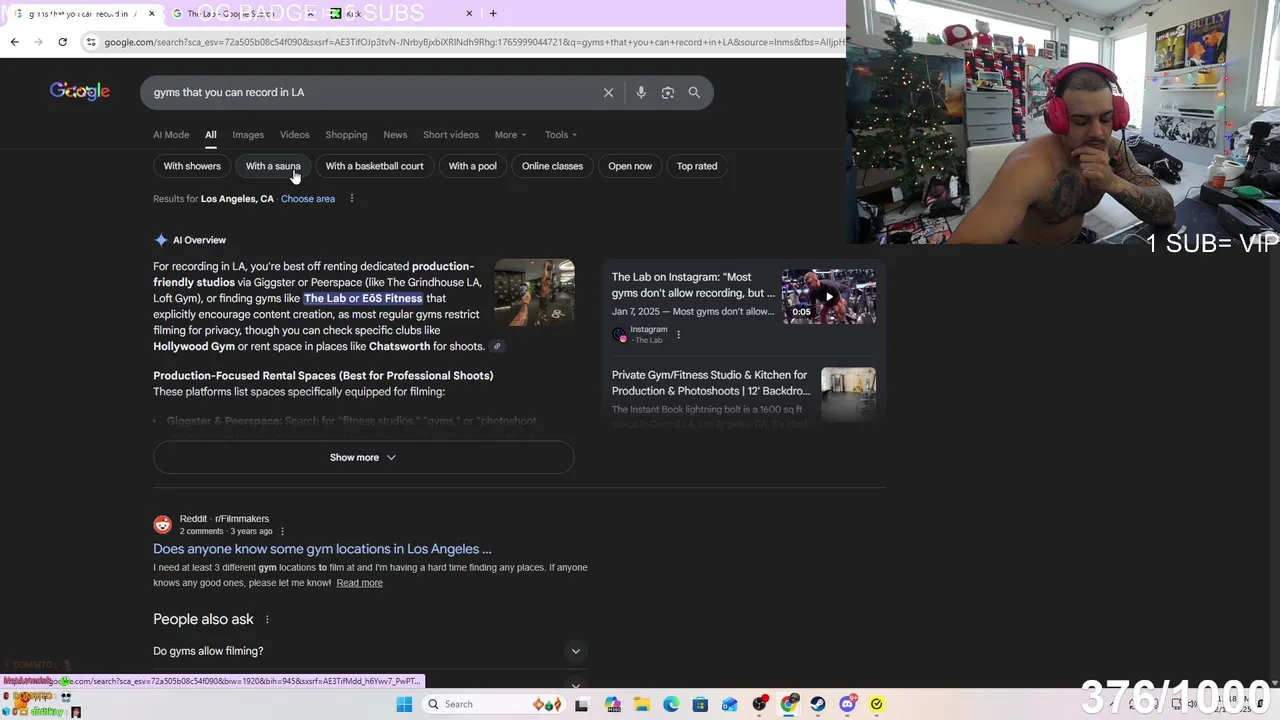
Task: Click the 'Choose area' link
Action: (x=308, y=199)
